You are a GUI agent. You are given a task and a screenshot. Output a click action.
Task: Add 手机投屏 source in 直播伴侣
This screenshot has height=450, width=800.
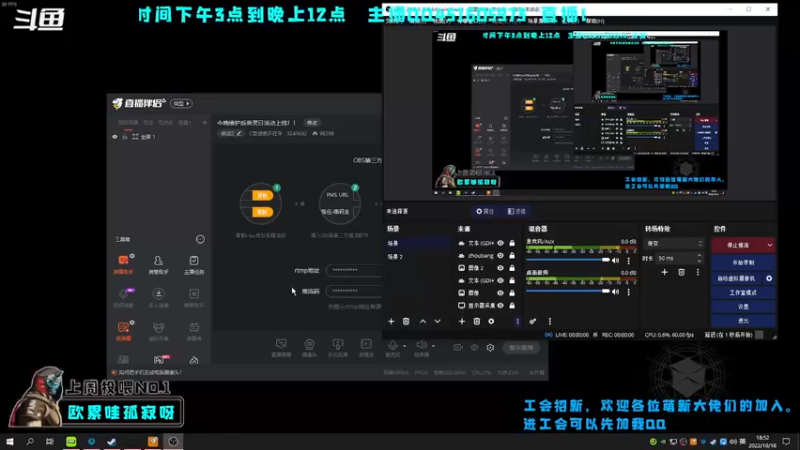[337, 348]
